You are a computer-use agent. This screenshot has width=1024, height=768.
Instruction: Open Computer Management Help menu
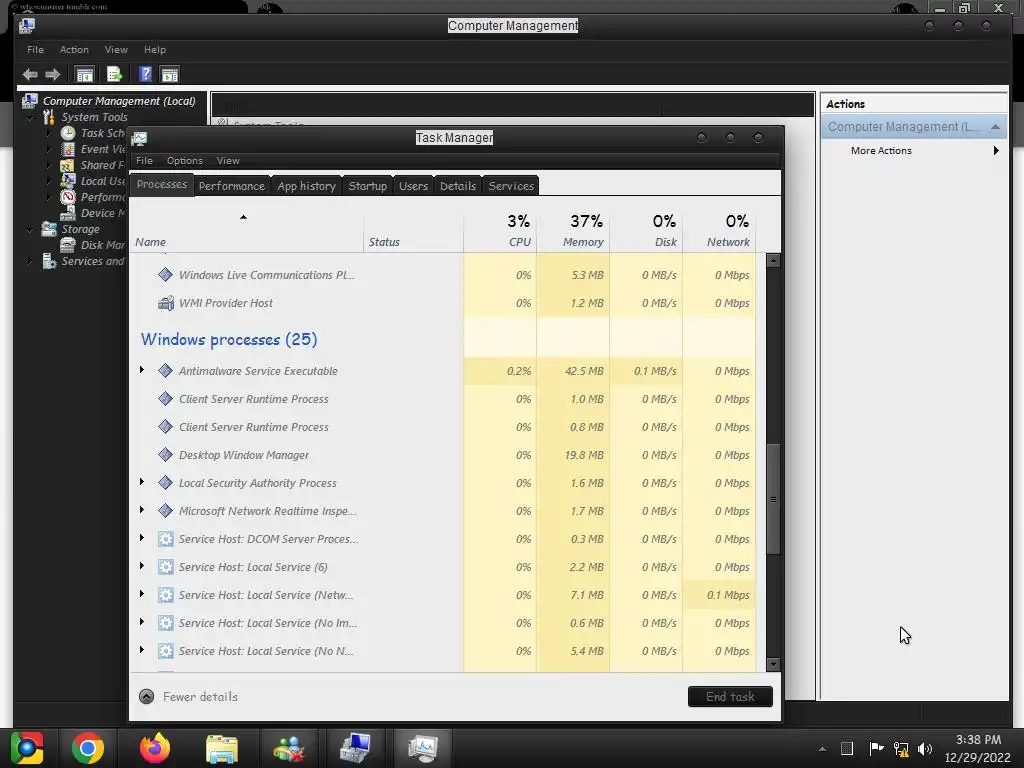(155, 50)
